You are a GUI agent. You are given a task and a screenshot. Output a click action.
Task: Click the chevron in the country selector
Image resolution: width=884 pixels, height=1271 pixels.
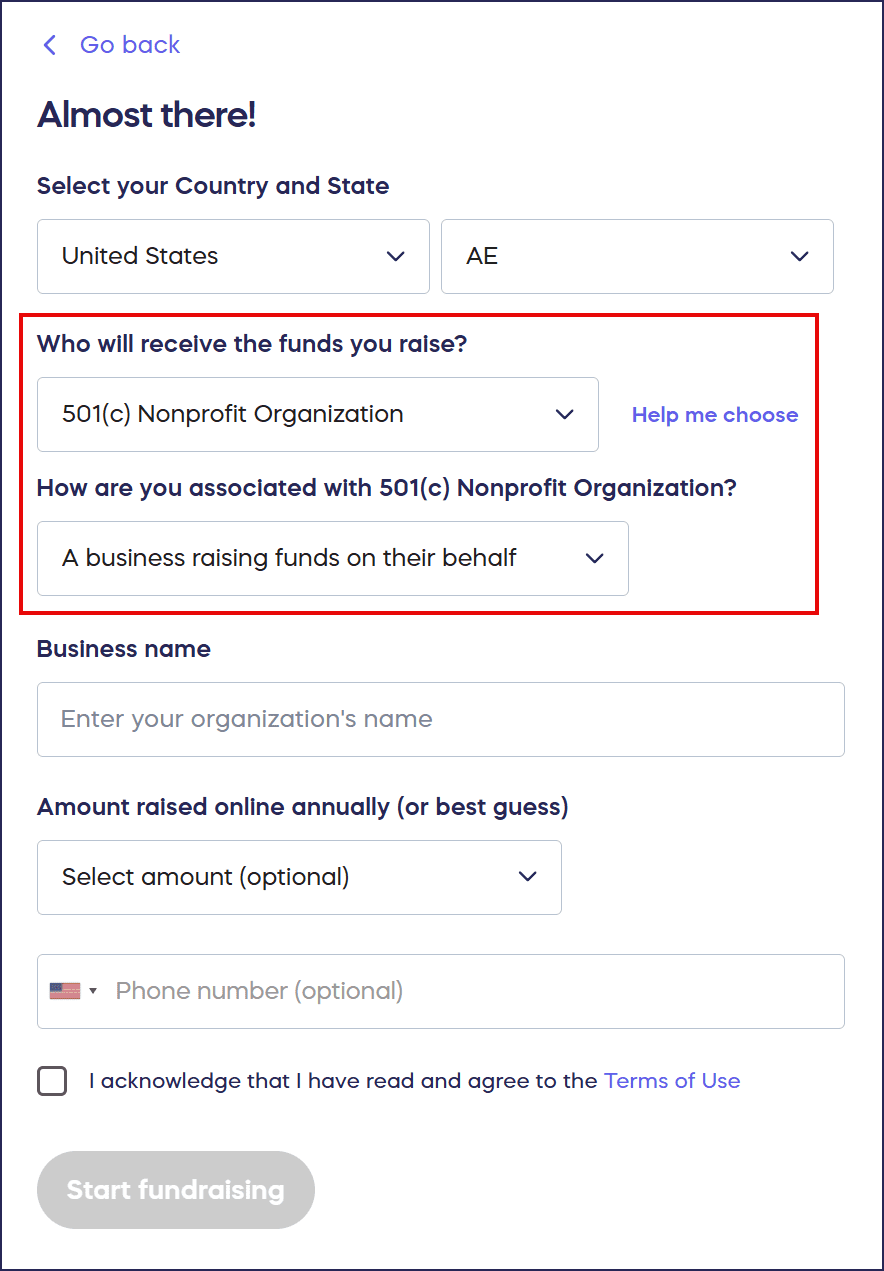pos(395,257)
